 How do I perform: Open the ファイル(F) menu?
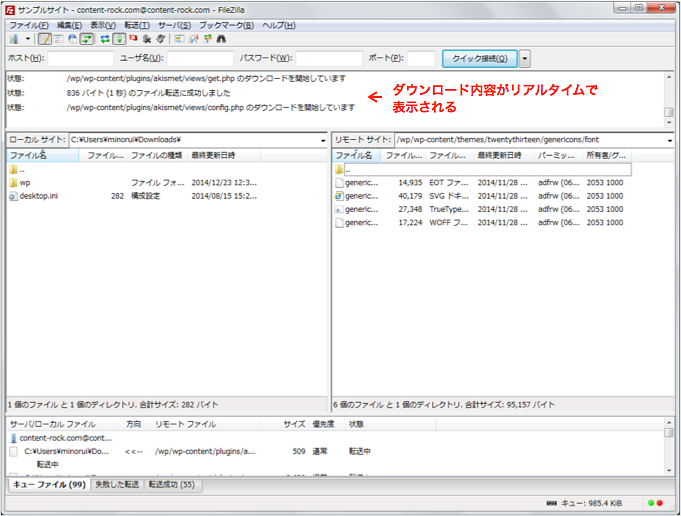29,25
